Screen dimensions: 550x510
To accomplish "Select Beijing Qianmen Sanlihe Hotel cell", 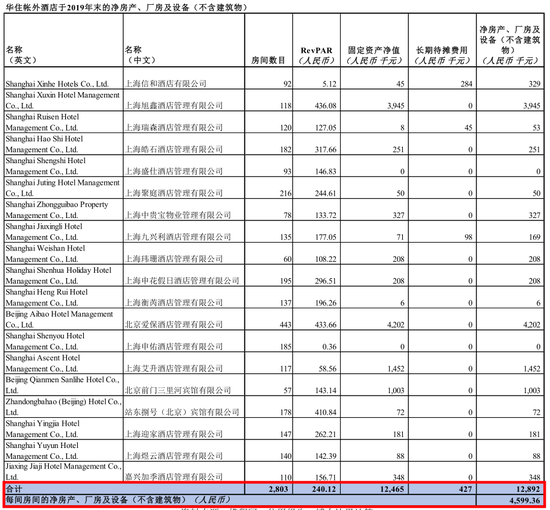I will (x=63, y=385).
